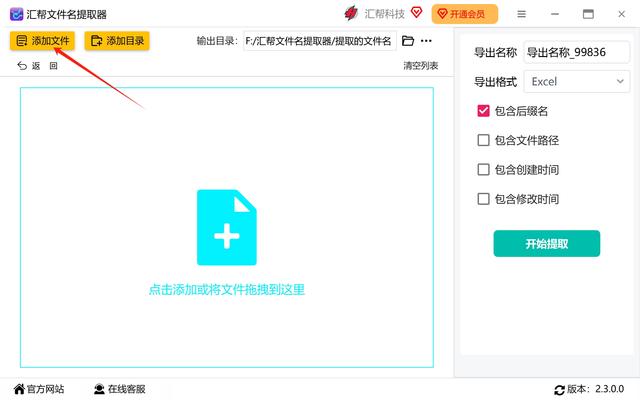The height and width of the screenshot is (400, 640).
Task: Open the three-dots more options icon
Action: pos(426,41)
